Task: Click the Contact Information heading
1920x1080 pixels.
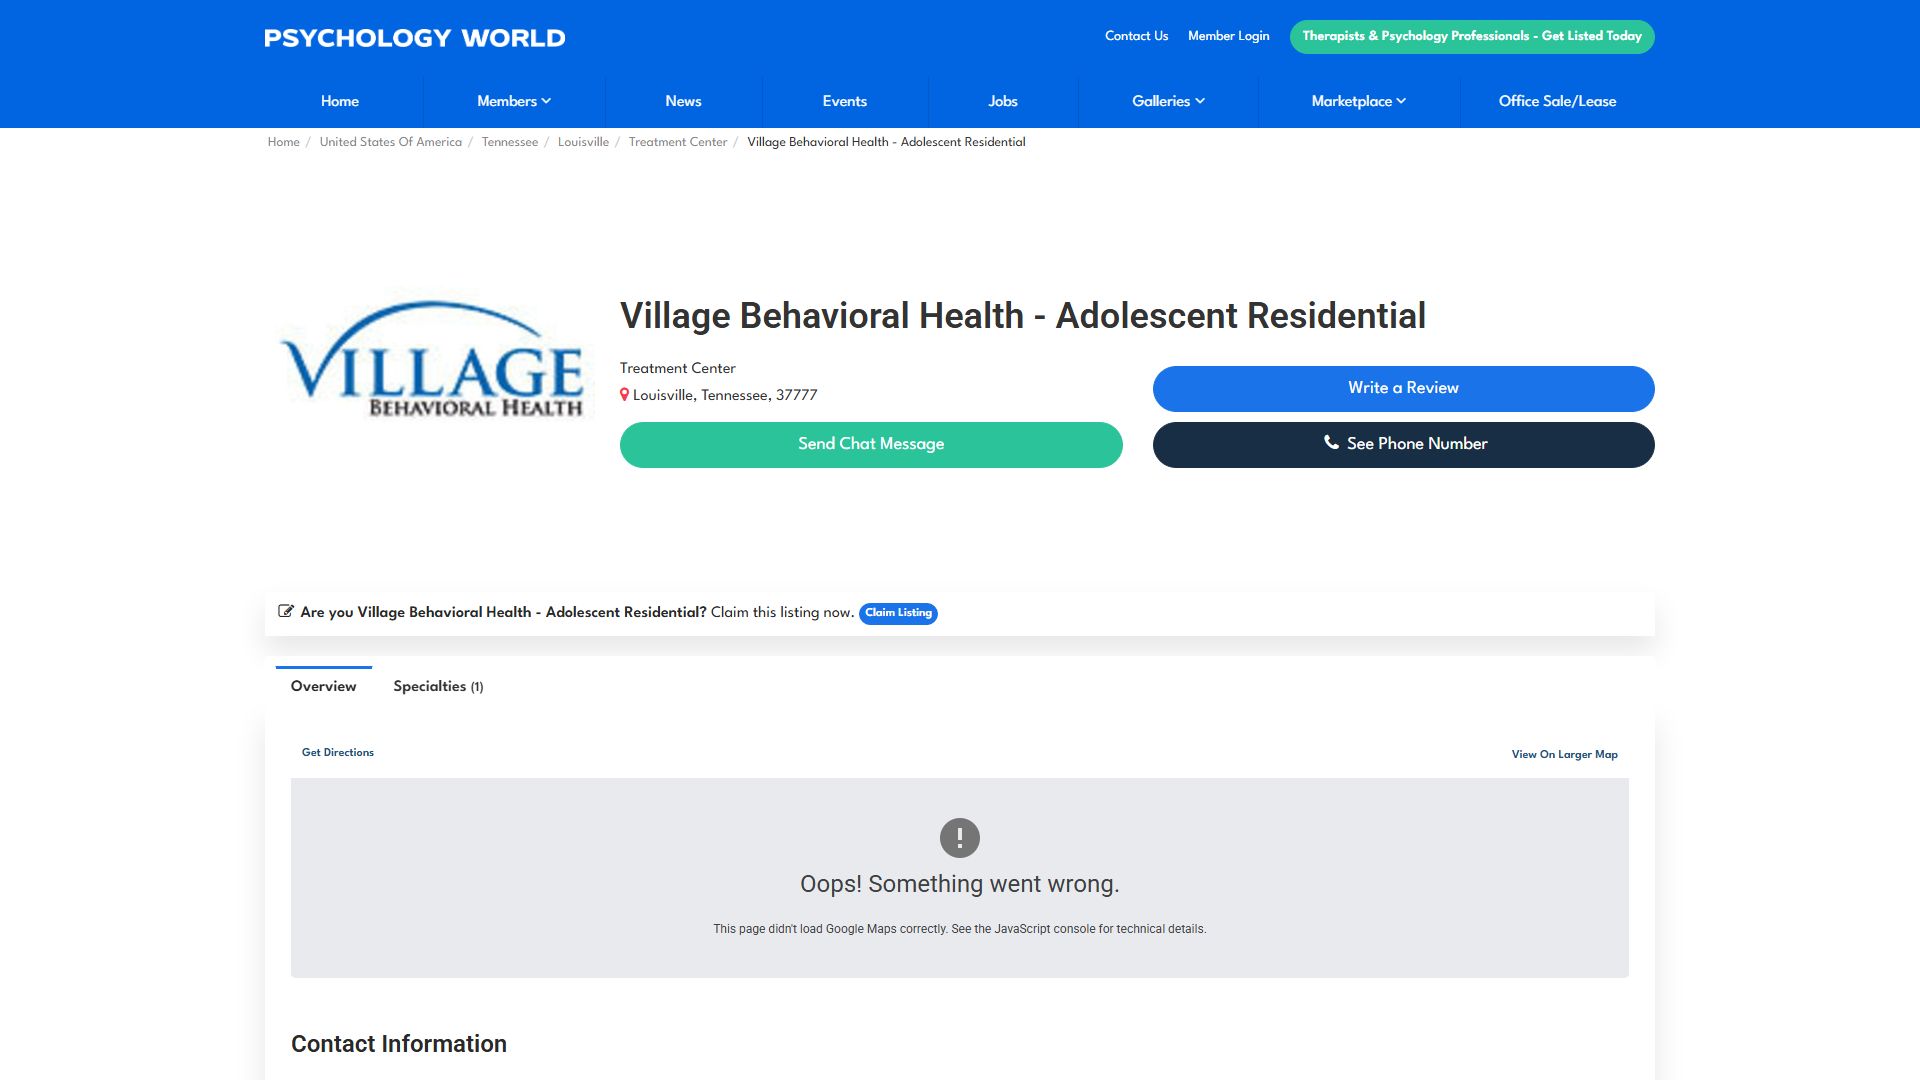Action: (399, 1044)
